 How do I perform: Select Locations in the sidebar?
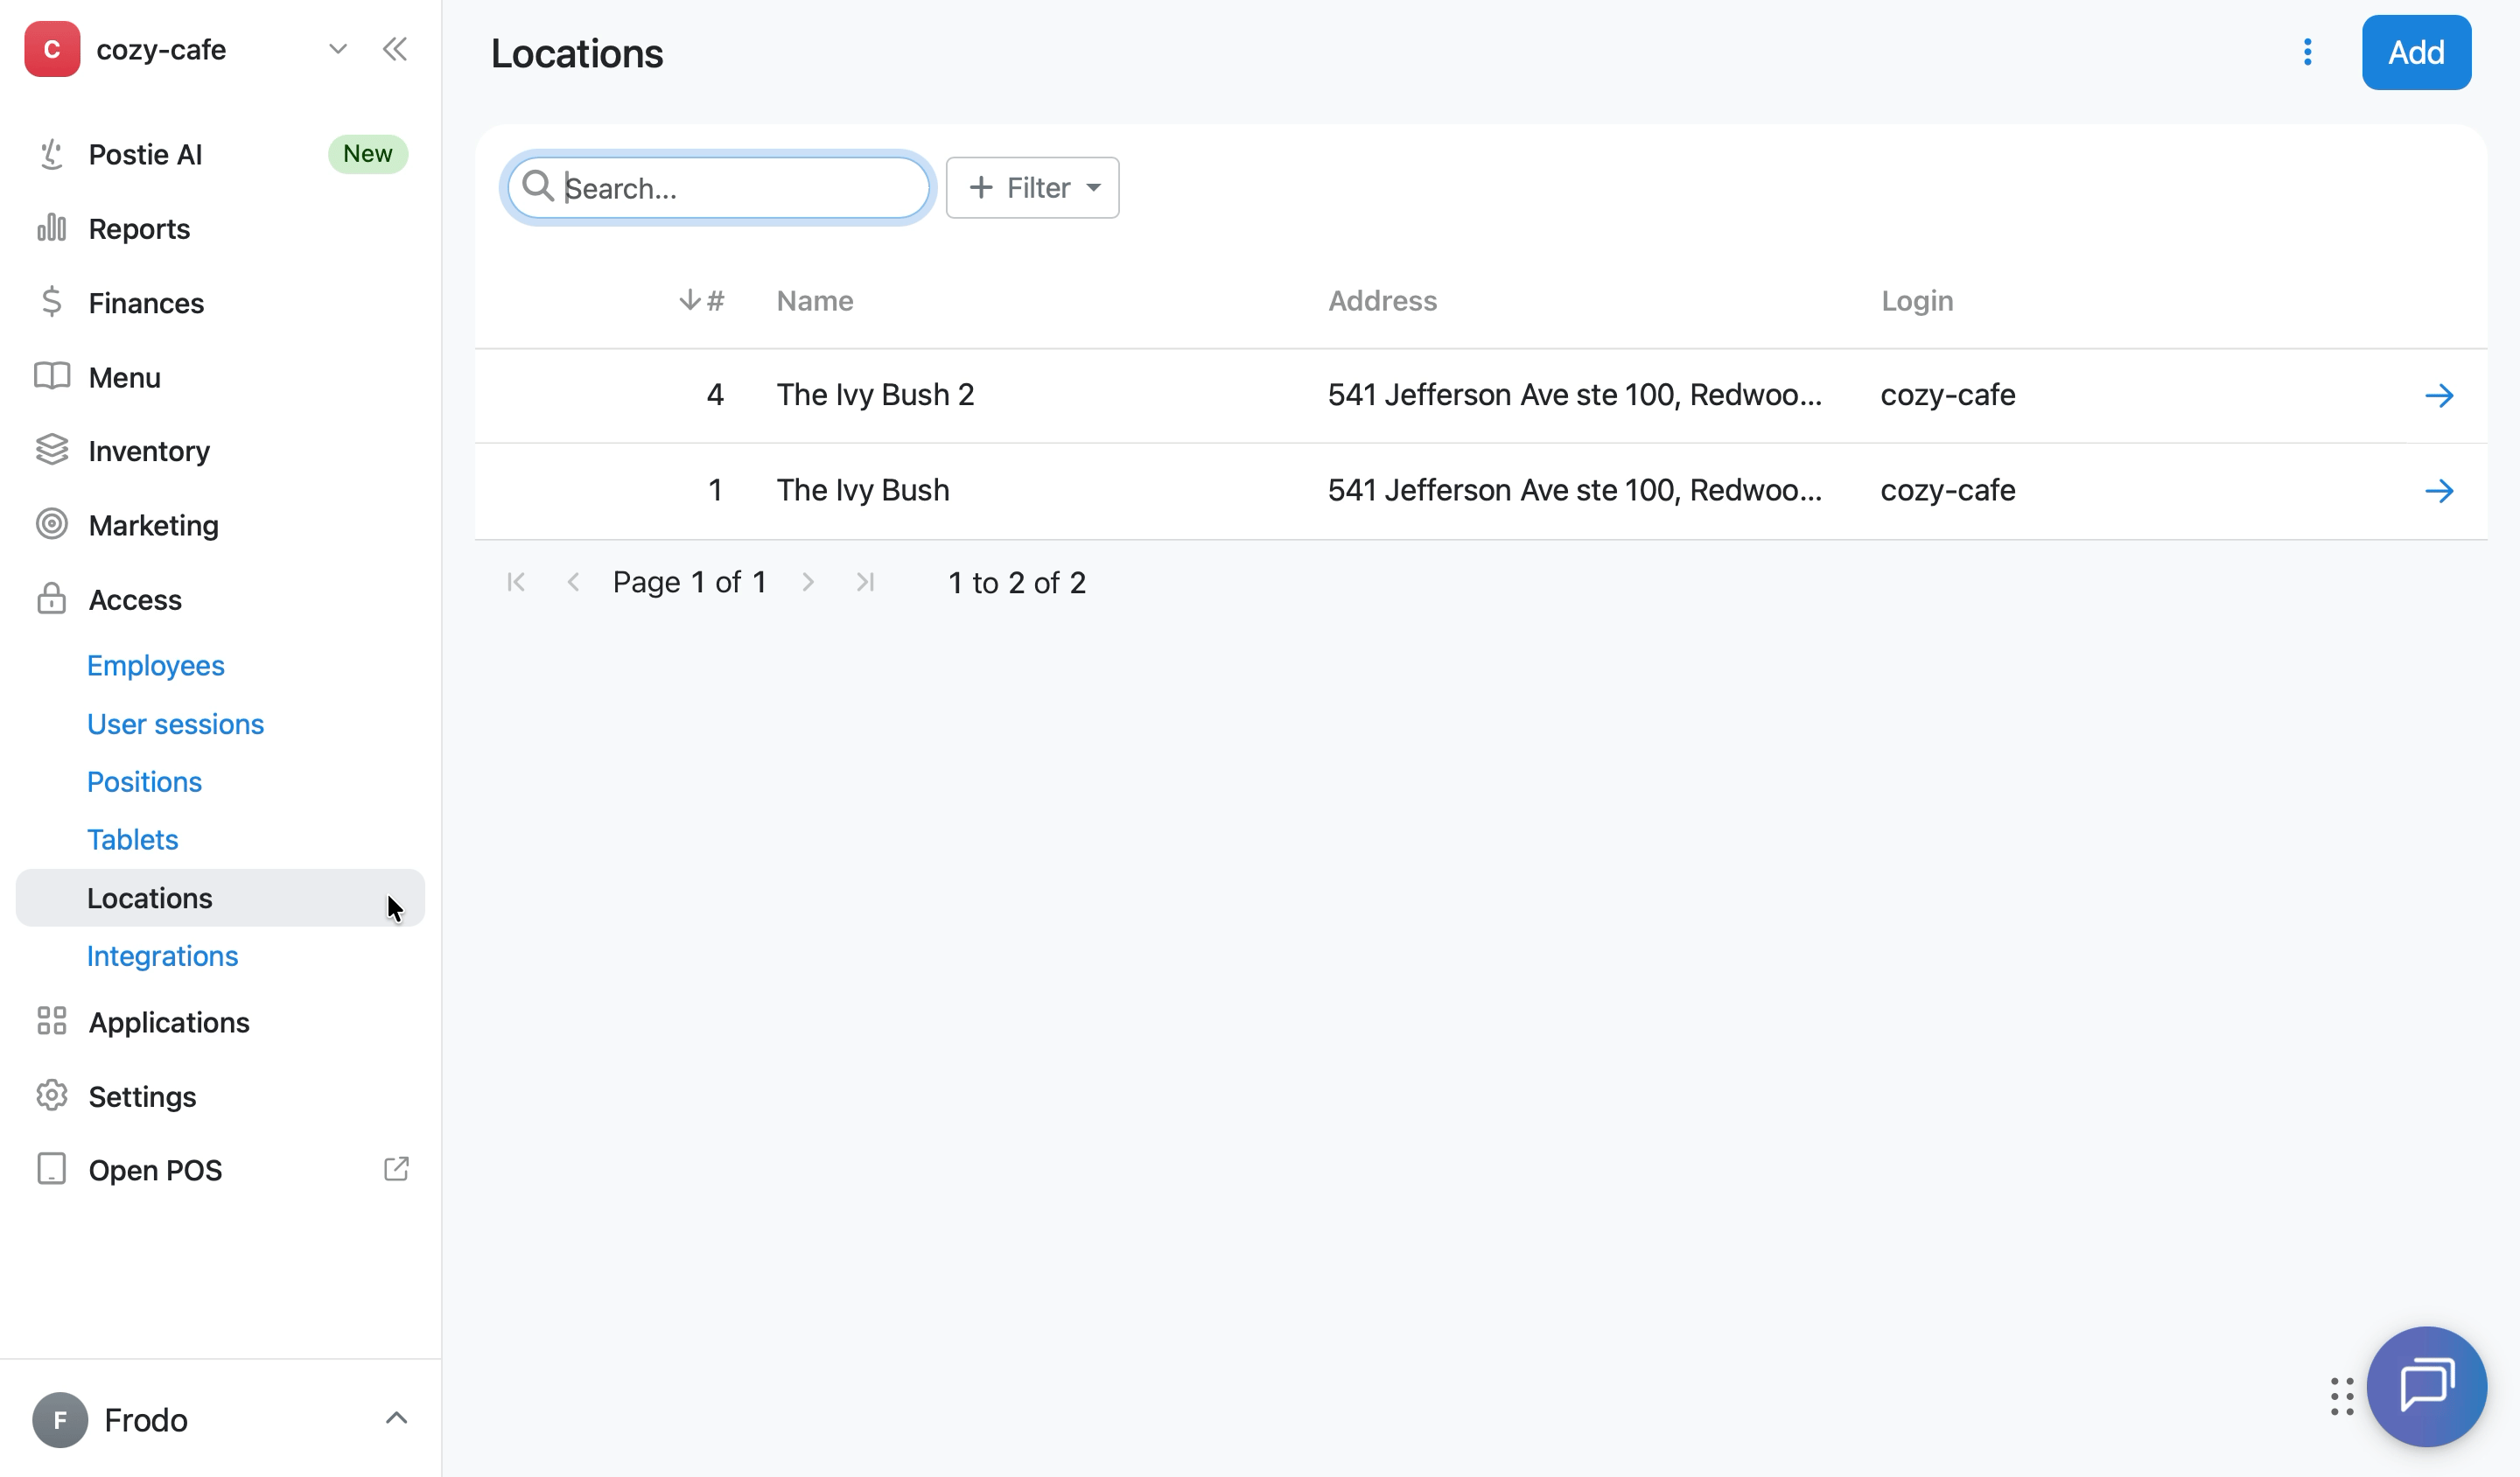coord(220,898)
